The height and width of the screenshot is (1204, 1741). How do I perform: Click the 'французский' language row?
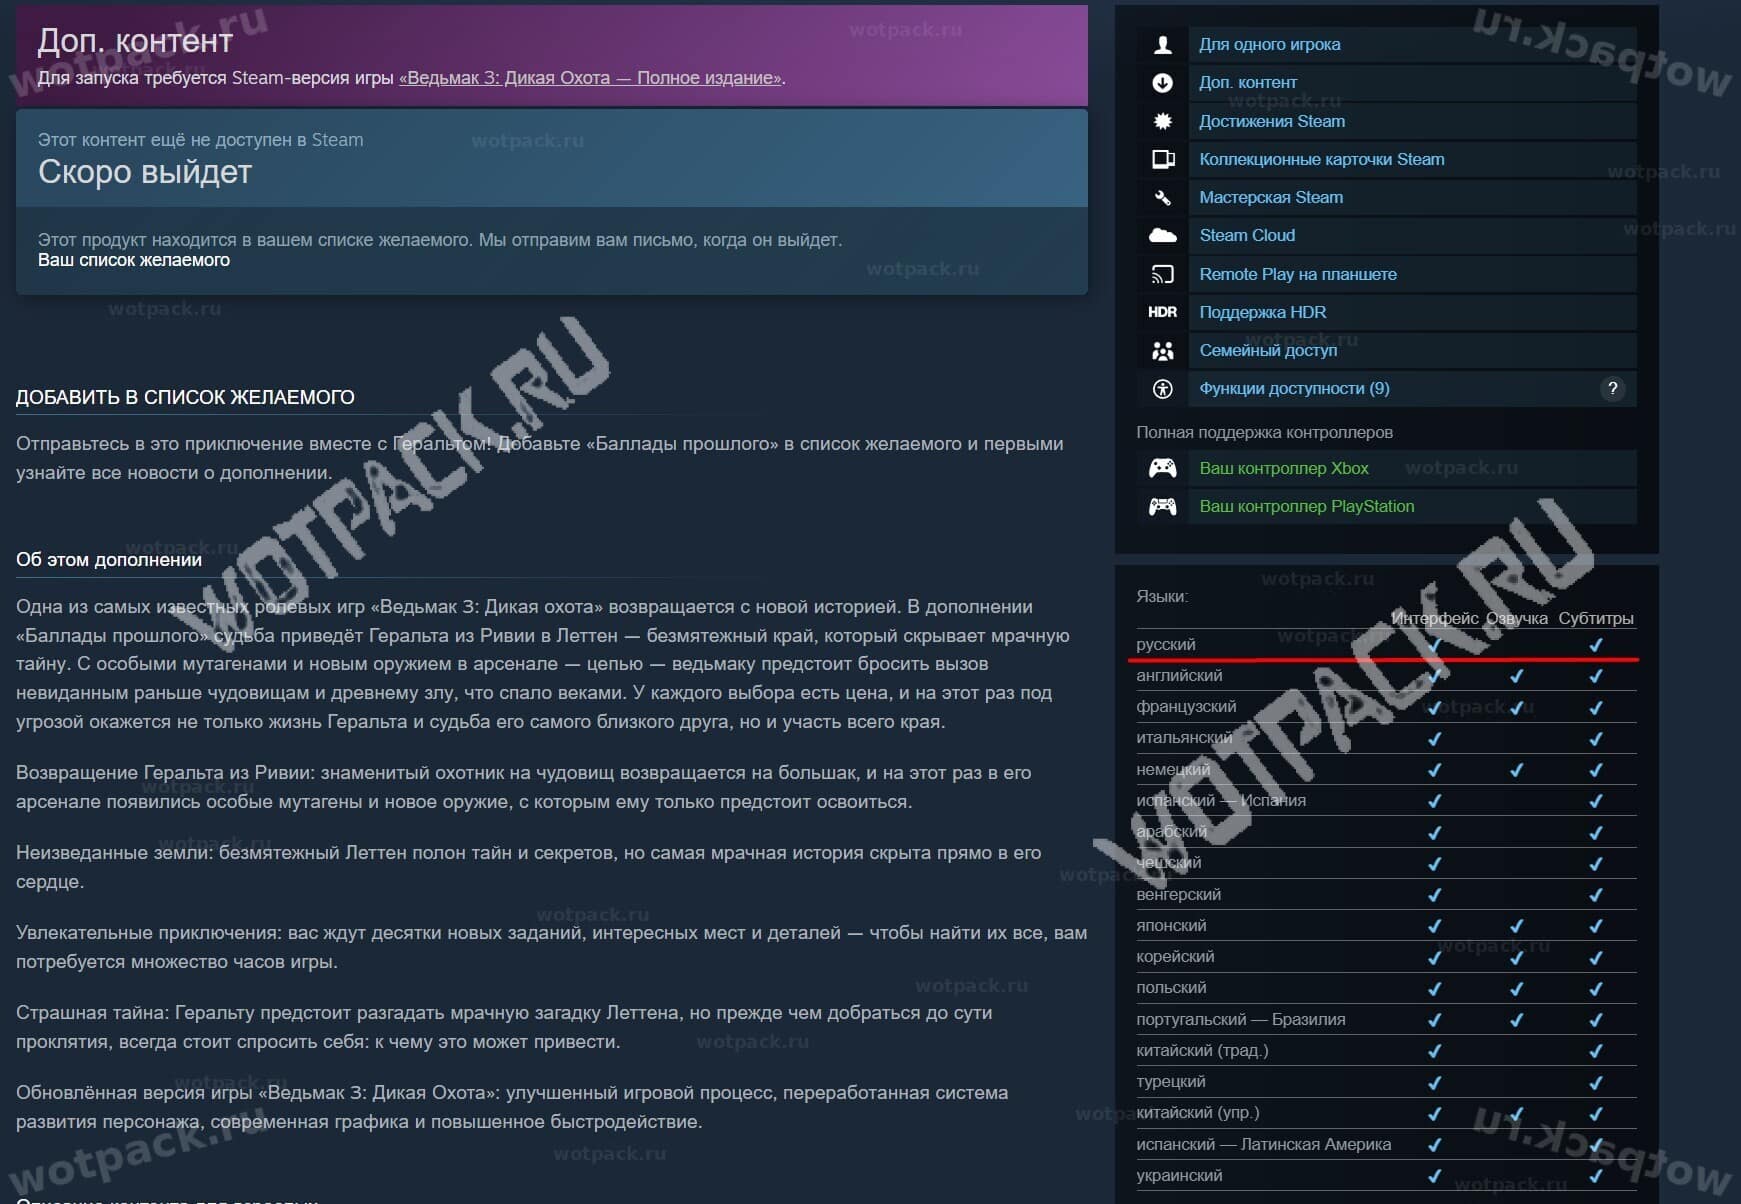click(1386, 707)
